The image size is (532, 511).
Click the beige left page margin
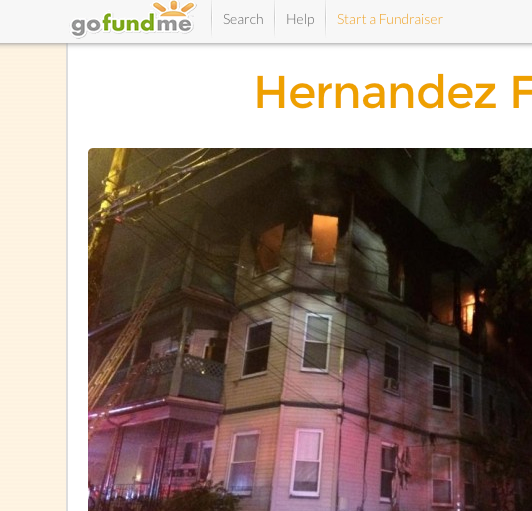point(33,277)
